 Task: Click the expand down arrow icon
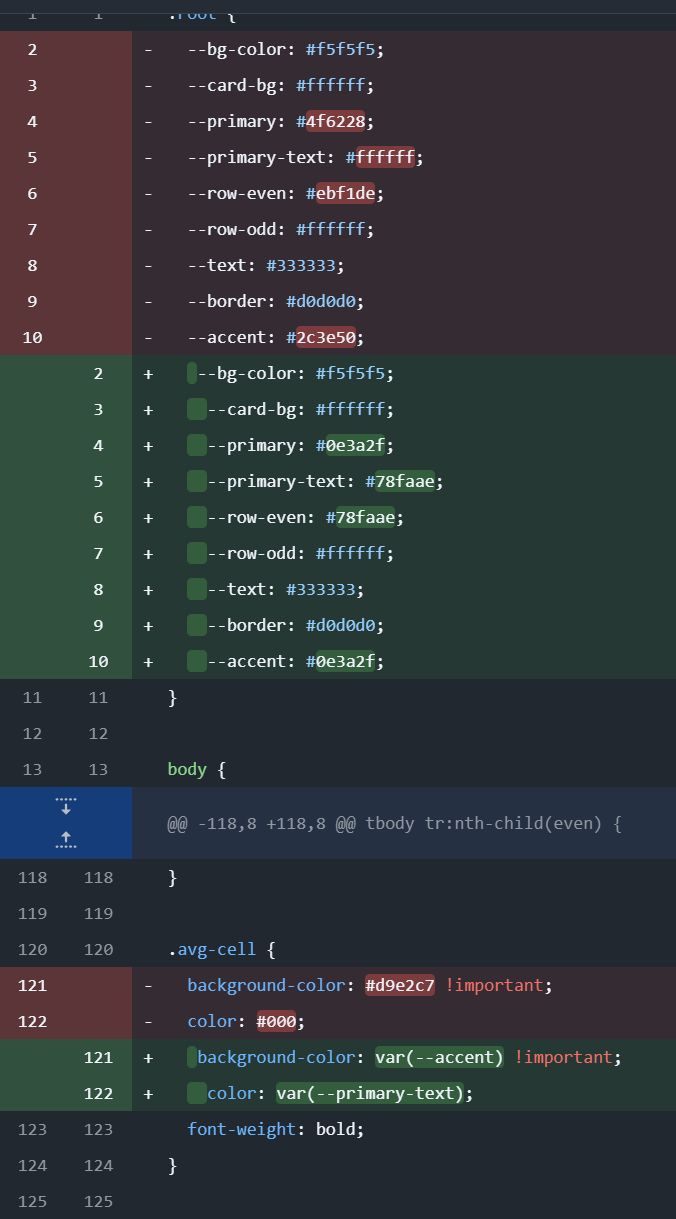point(66,806)
